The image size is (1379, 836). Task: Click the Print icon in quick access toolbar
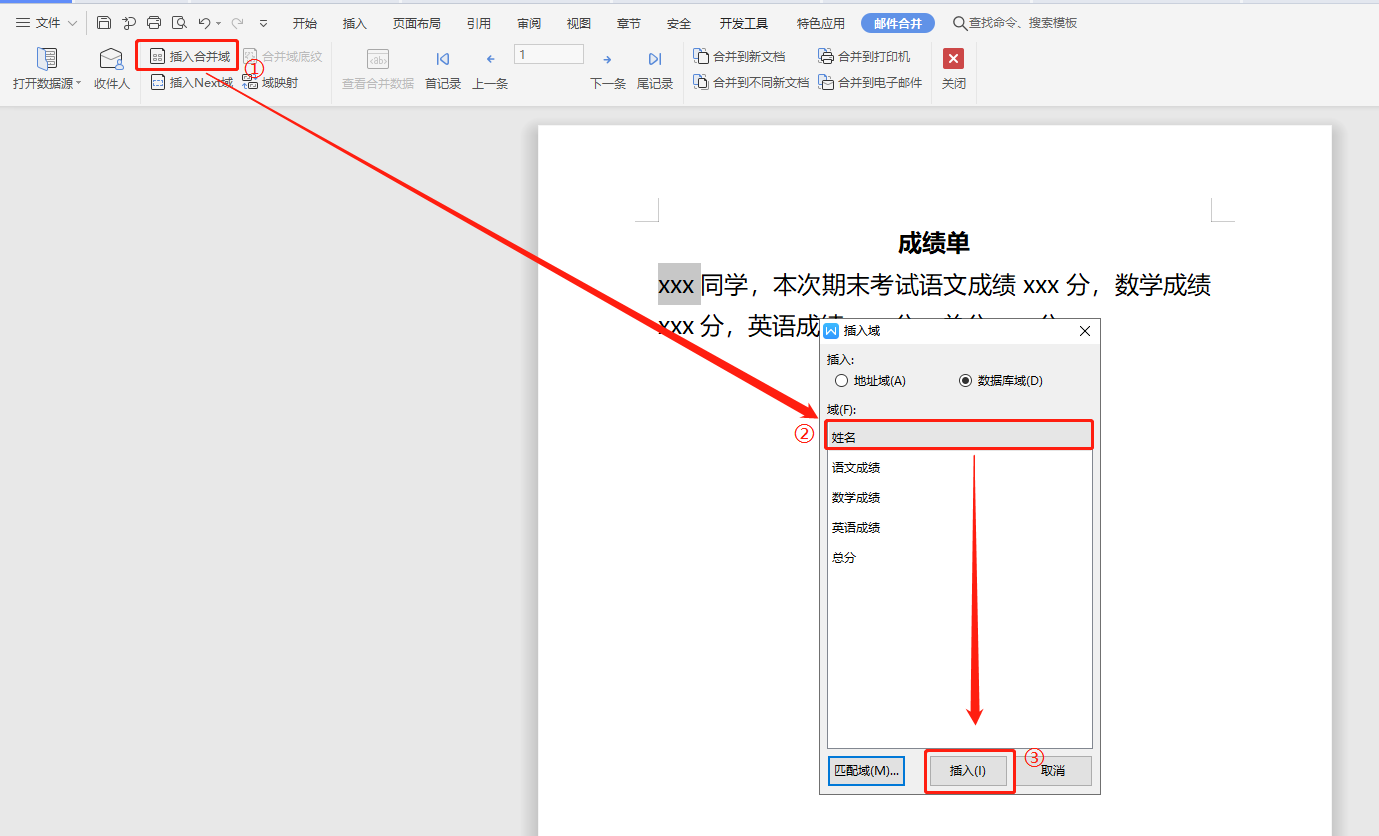[x=154, y=23]
